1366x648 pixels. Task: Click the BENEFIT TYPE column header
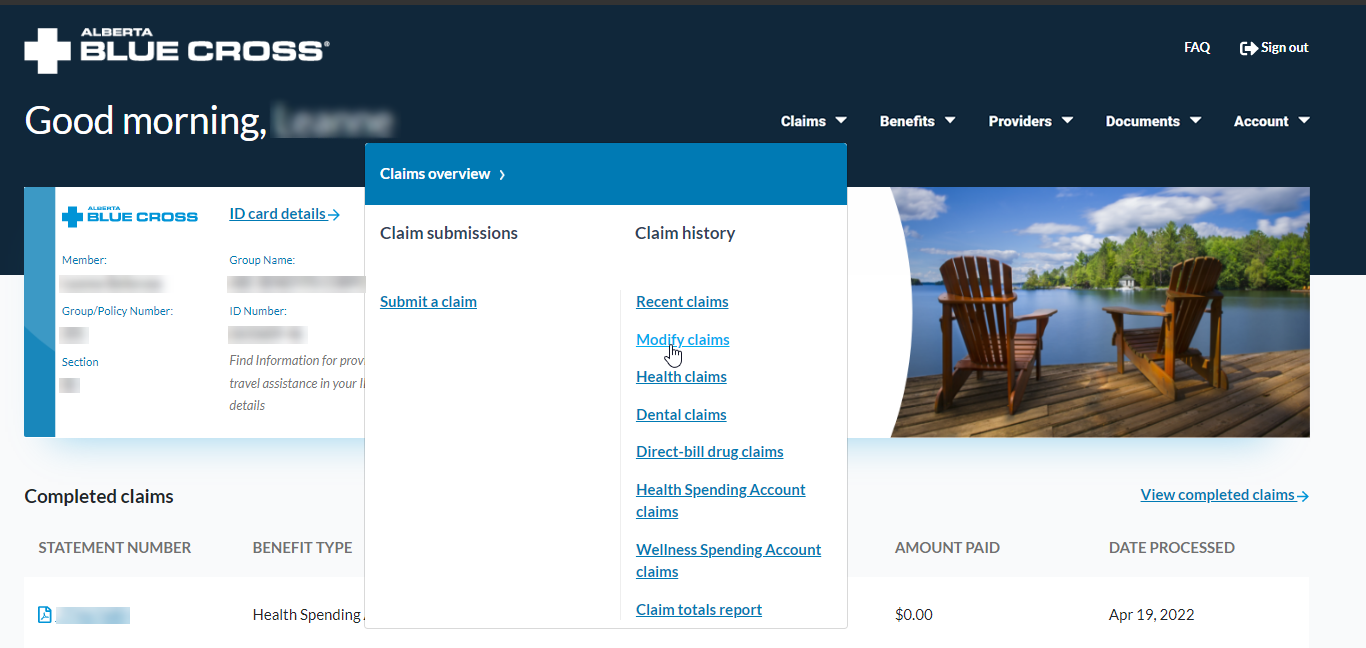(302, 547)
